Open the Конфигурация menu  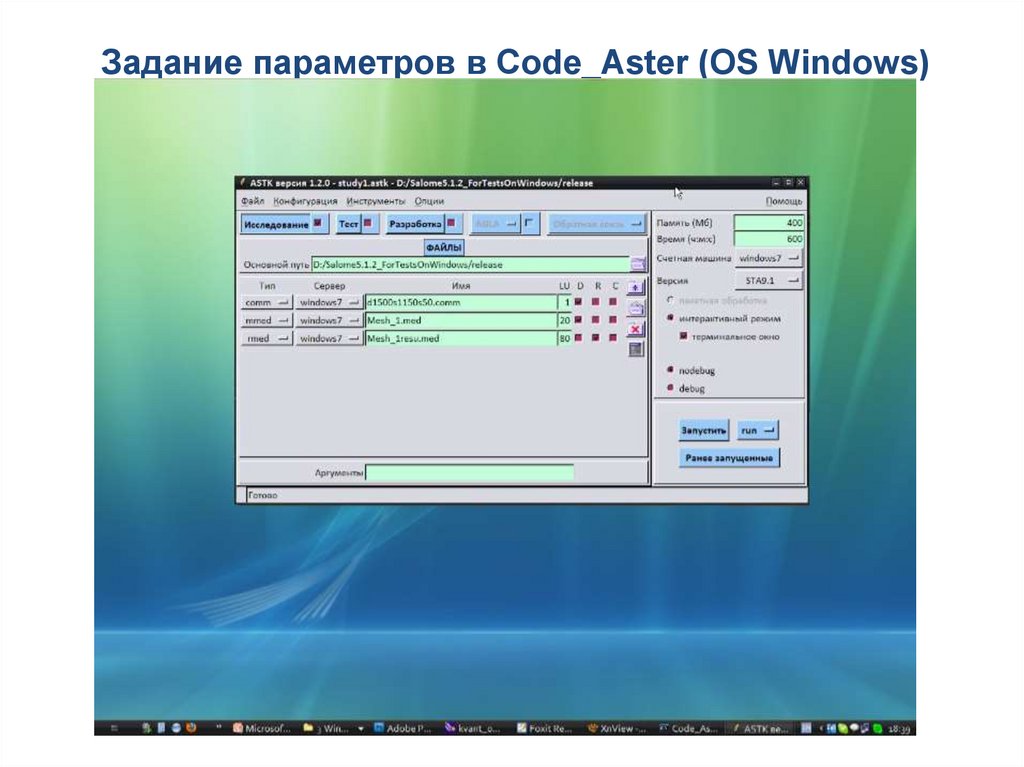pos(305,201)
